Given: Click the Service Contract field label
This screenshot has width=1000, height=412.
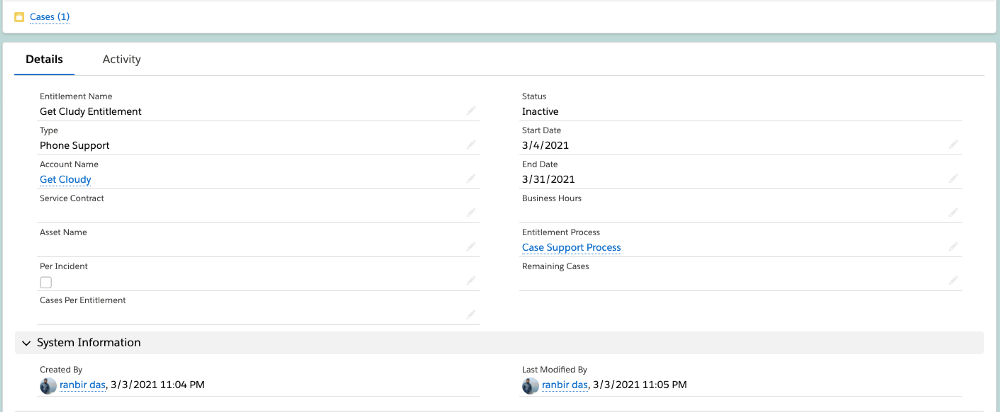Looking at the screenshot, I should 71,198.
